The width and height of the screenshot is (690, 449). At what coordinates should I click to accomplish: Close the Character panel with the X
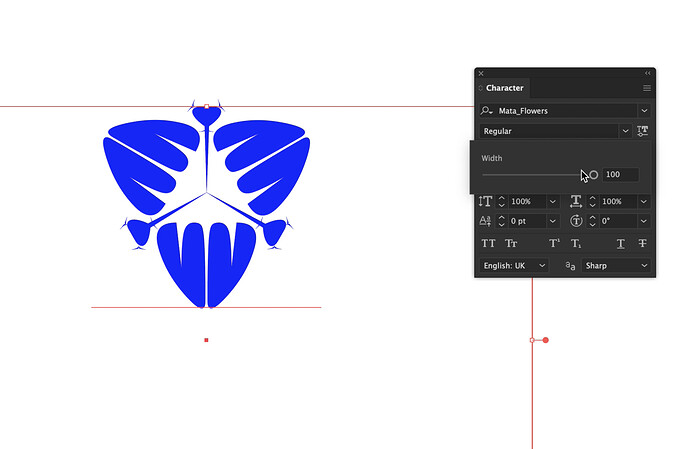(481, 74)
